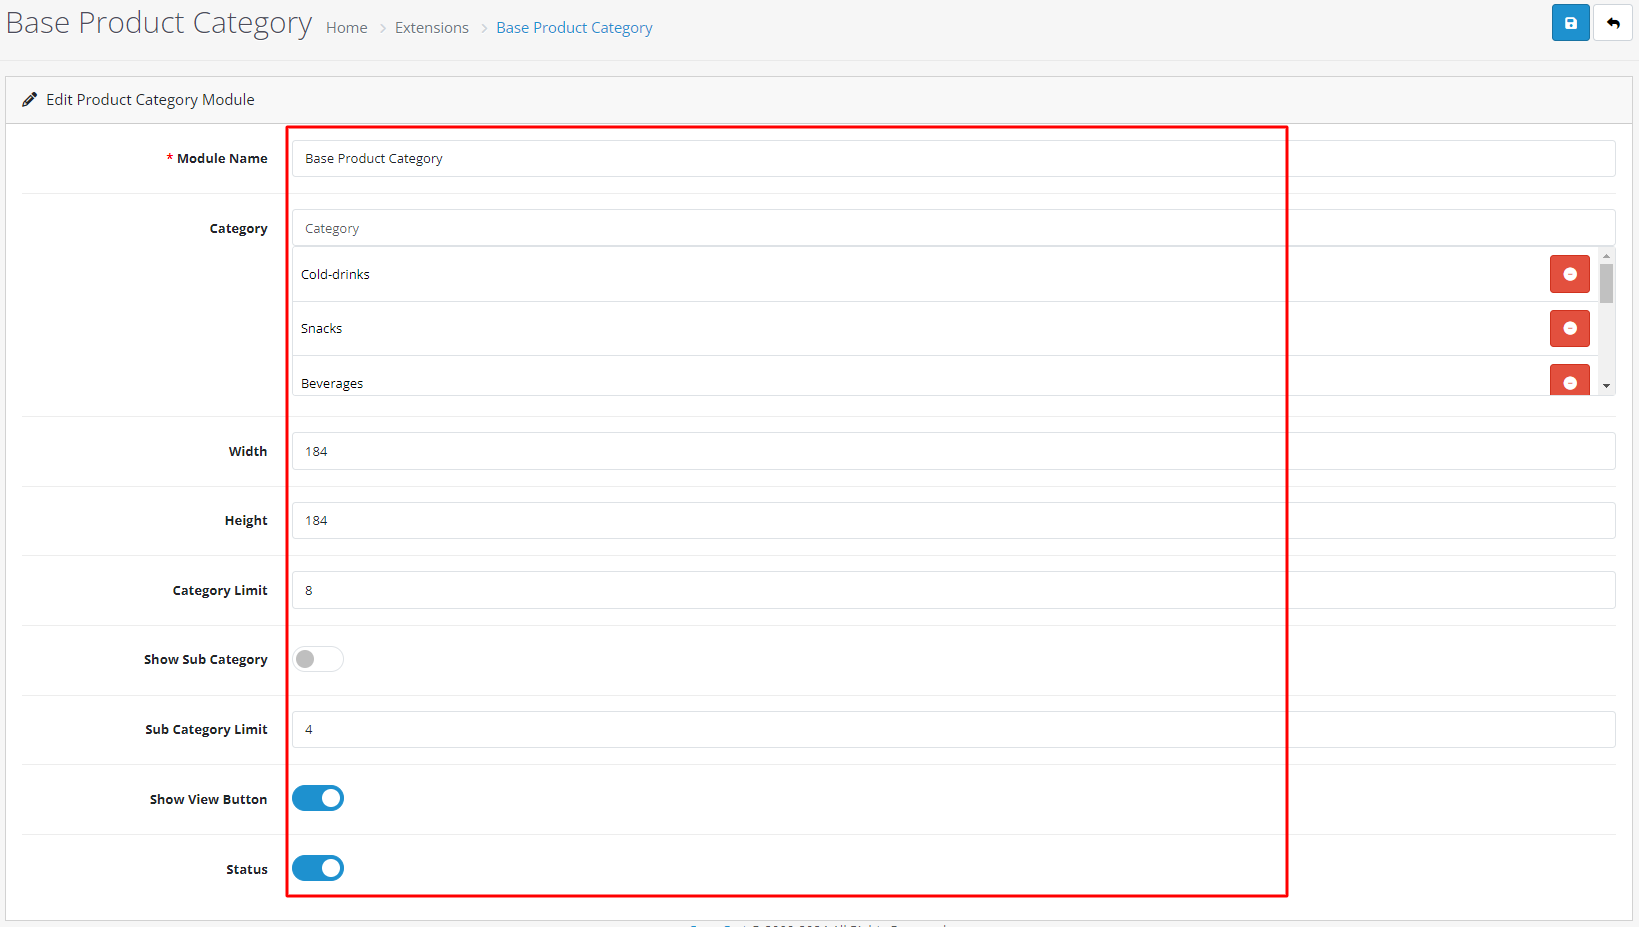
Task: Enable the Show Sub Category toggle
Action: [x=318, y=659]
